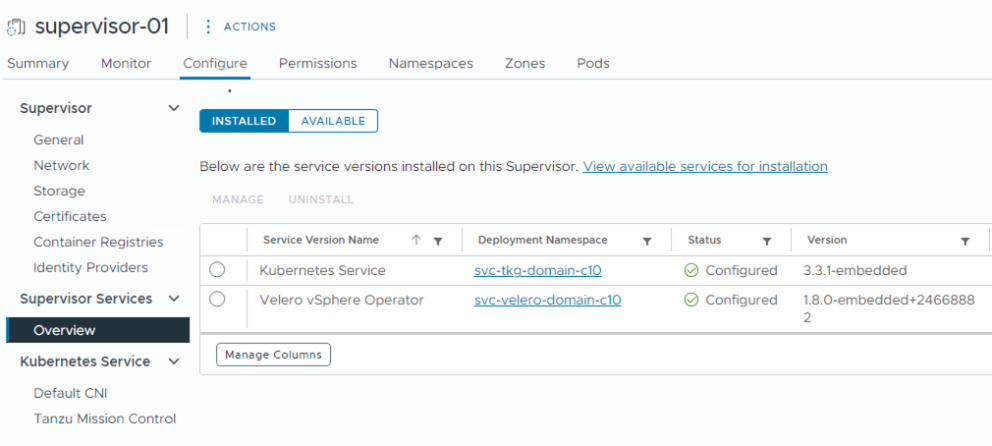992x446 pixels.
Task: Collapse the Supervisor section in sidebar
Action: (x=174, y=108)
